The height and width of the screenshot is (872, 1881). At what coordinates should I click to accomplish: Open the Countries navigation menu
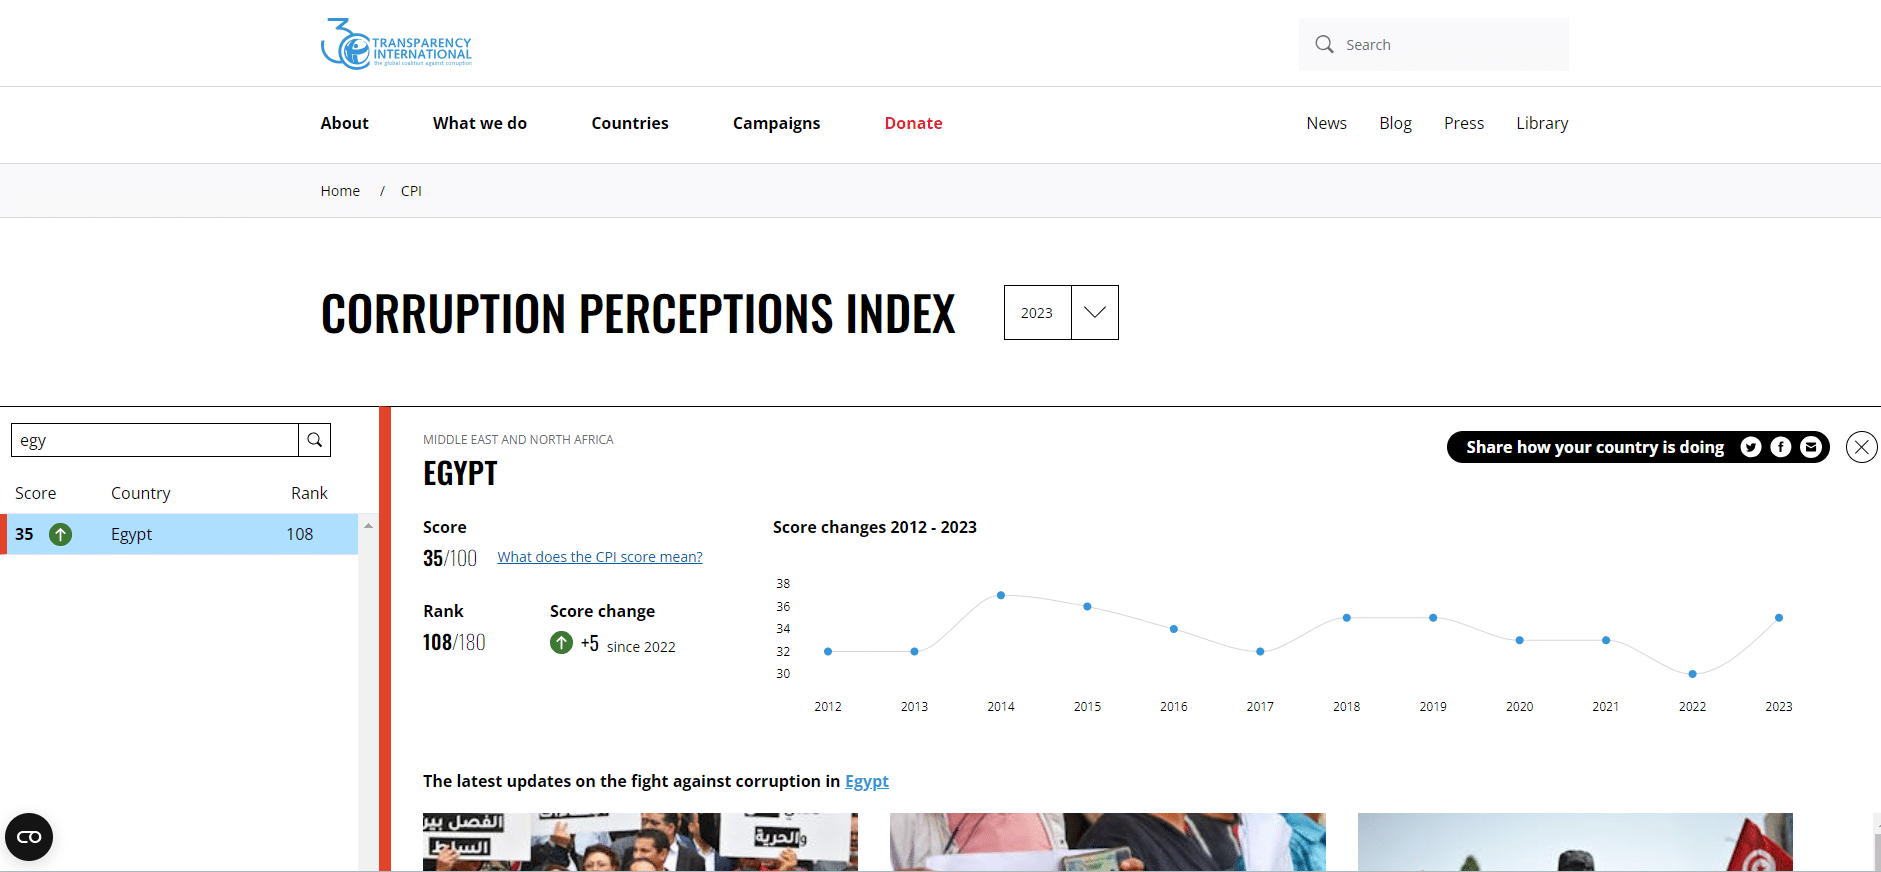tap(629, 123)
